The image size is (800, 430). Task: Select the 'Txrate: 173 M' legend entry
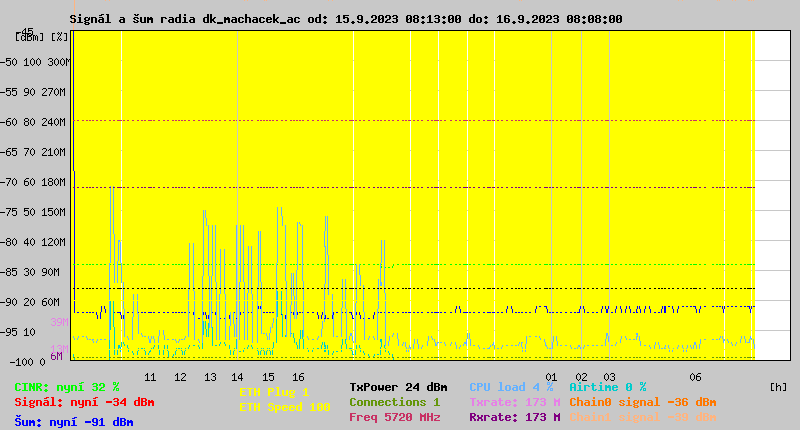coord(515,402)
